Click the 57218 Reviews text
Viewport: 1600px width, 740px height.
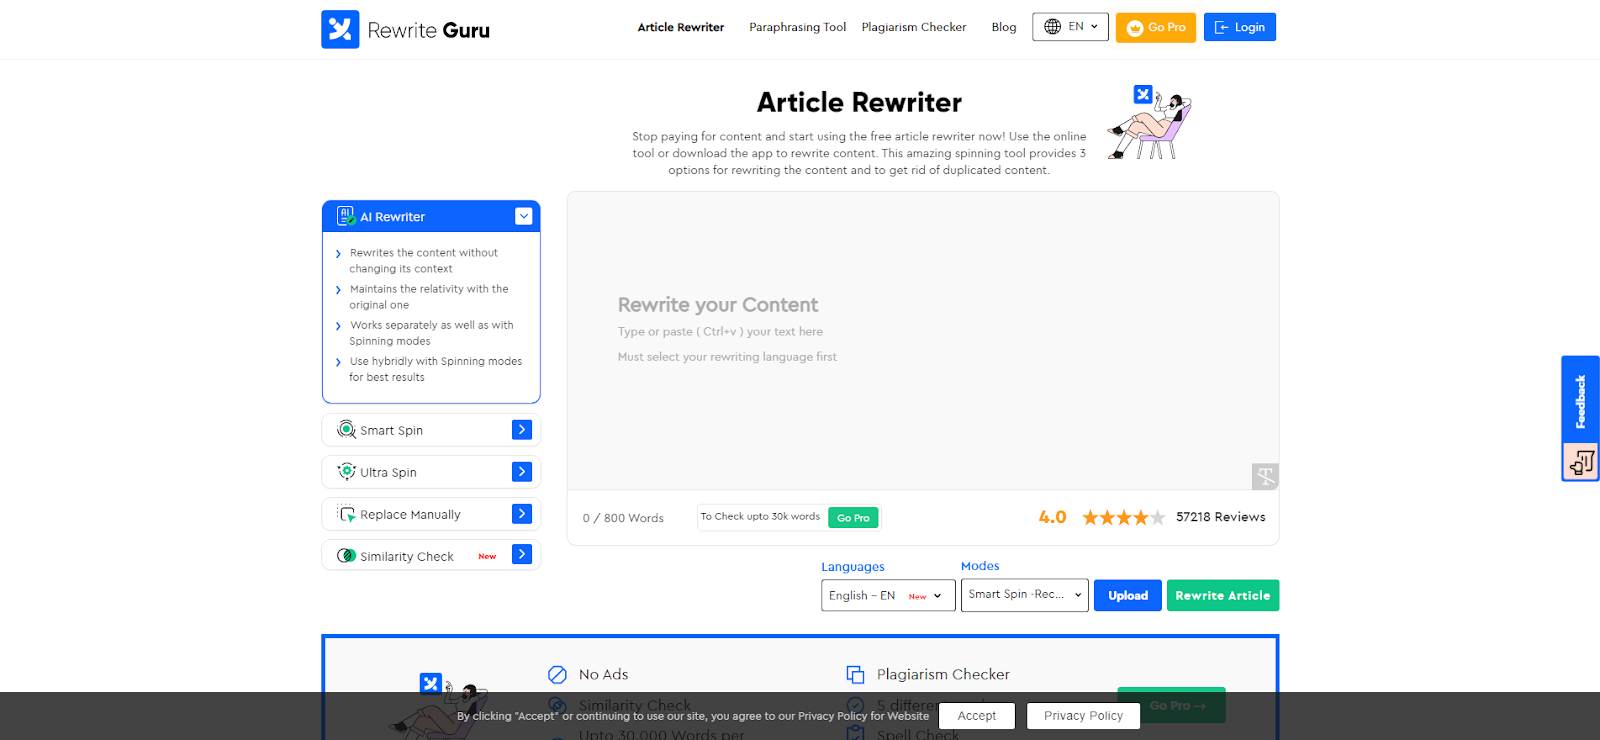click(x=1221, y=517)
